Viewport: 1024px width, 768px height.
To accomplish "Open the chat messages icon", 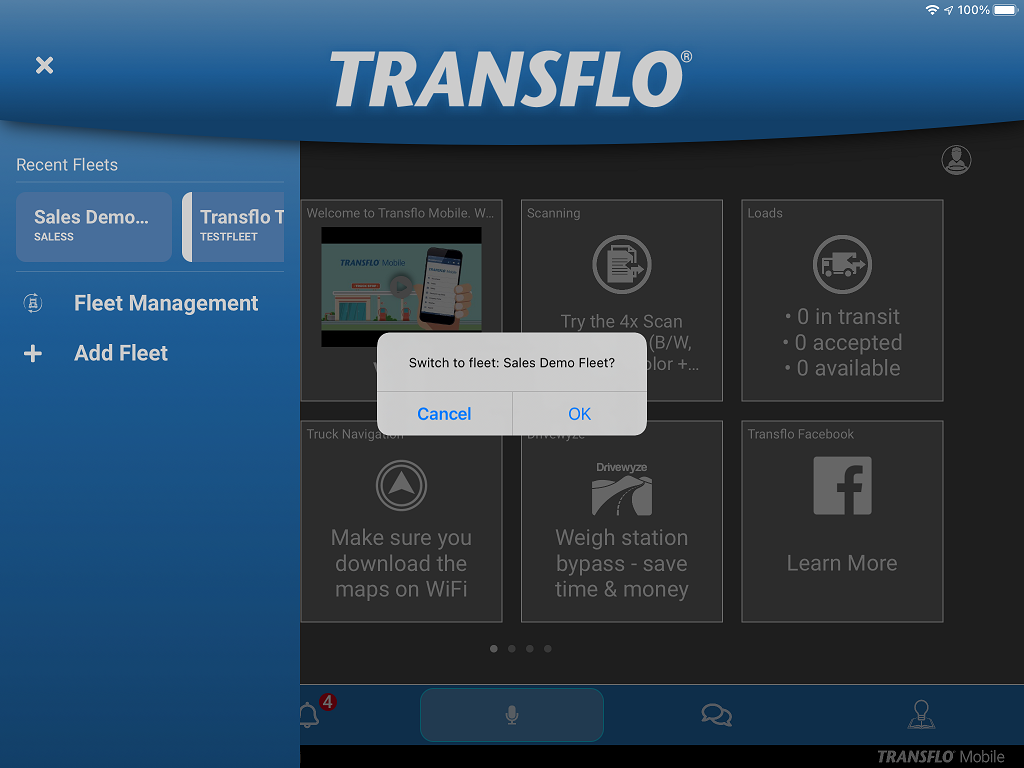I will (x=716, y=715).
